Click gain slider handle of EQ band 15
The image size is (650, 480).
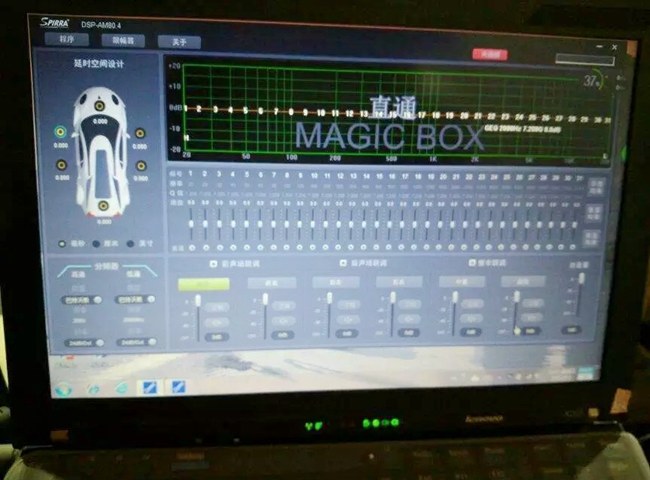(x=376, y=224)
